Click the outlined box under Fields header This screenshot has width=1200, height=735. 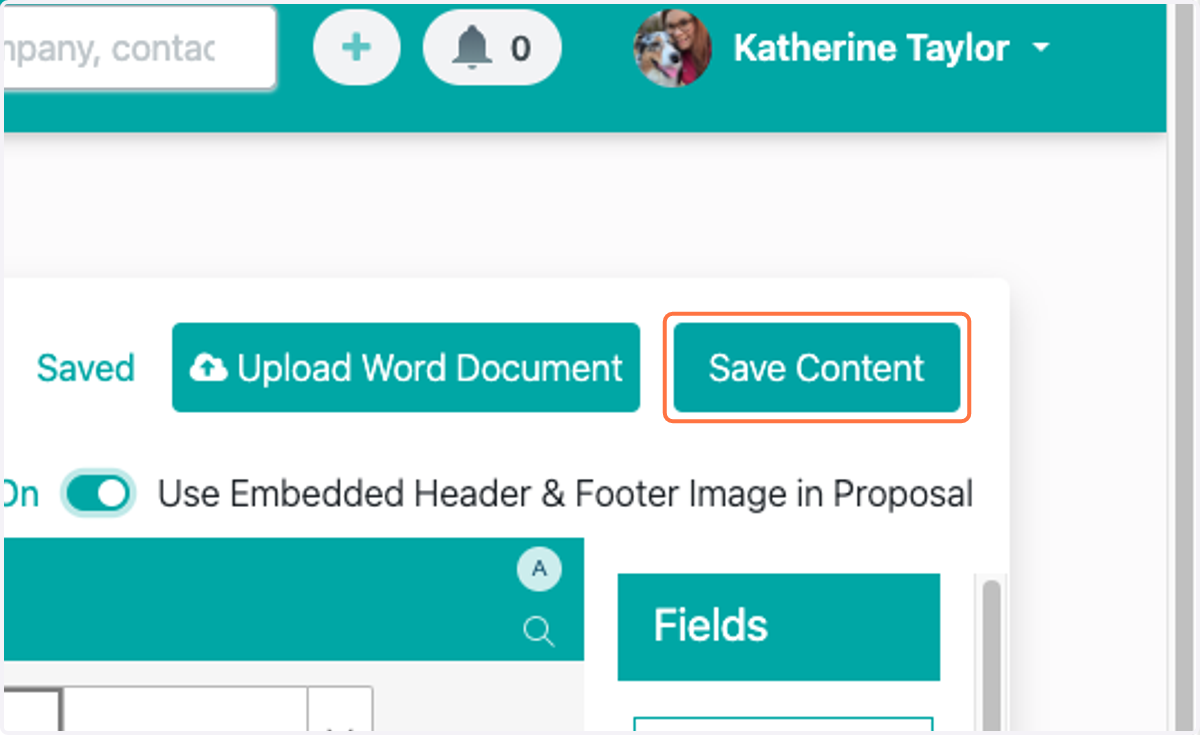[x=783, y=725]
